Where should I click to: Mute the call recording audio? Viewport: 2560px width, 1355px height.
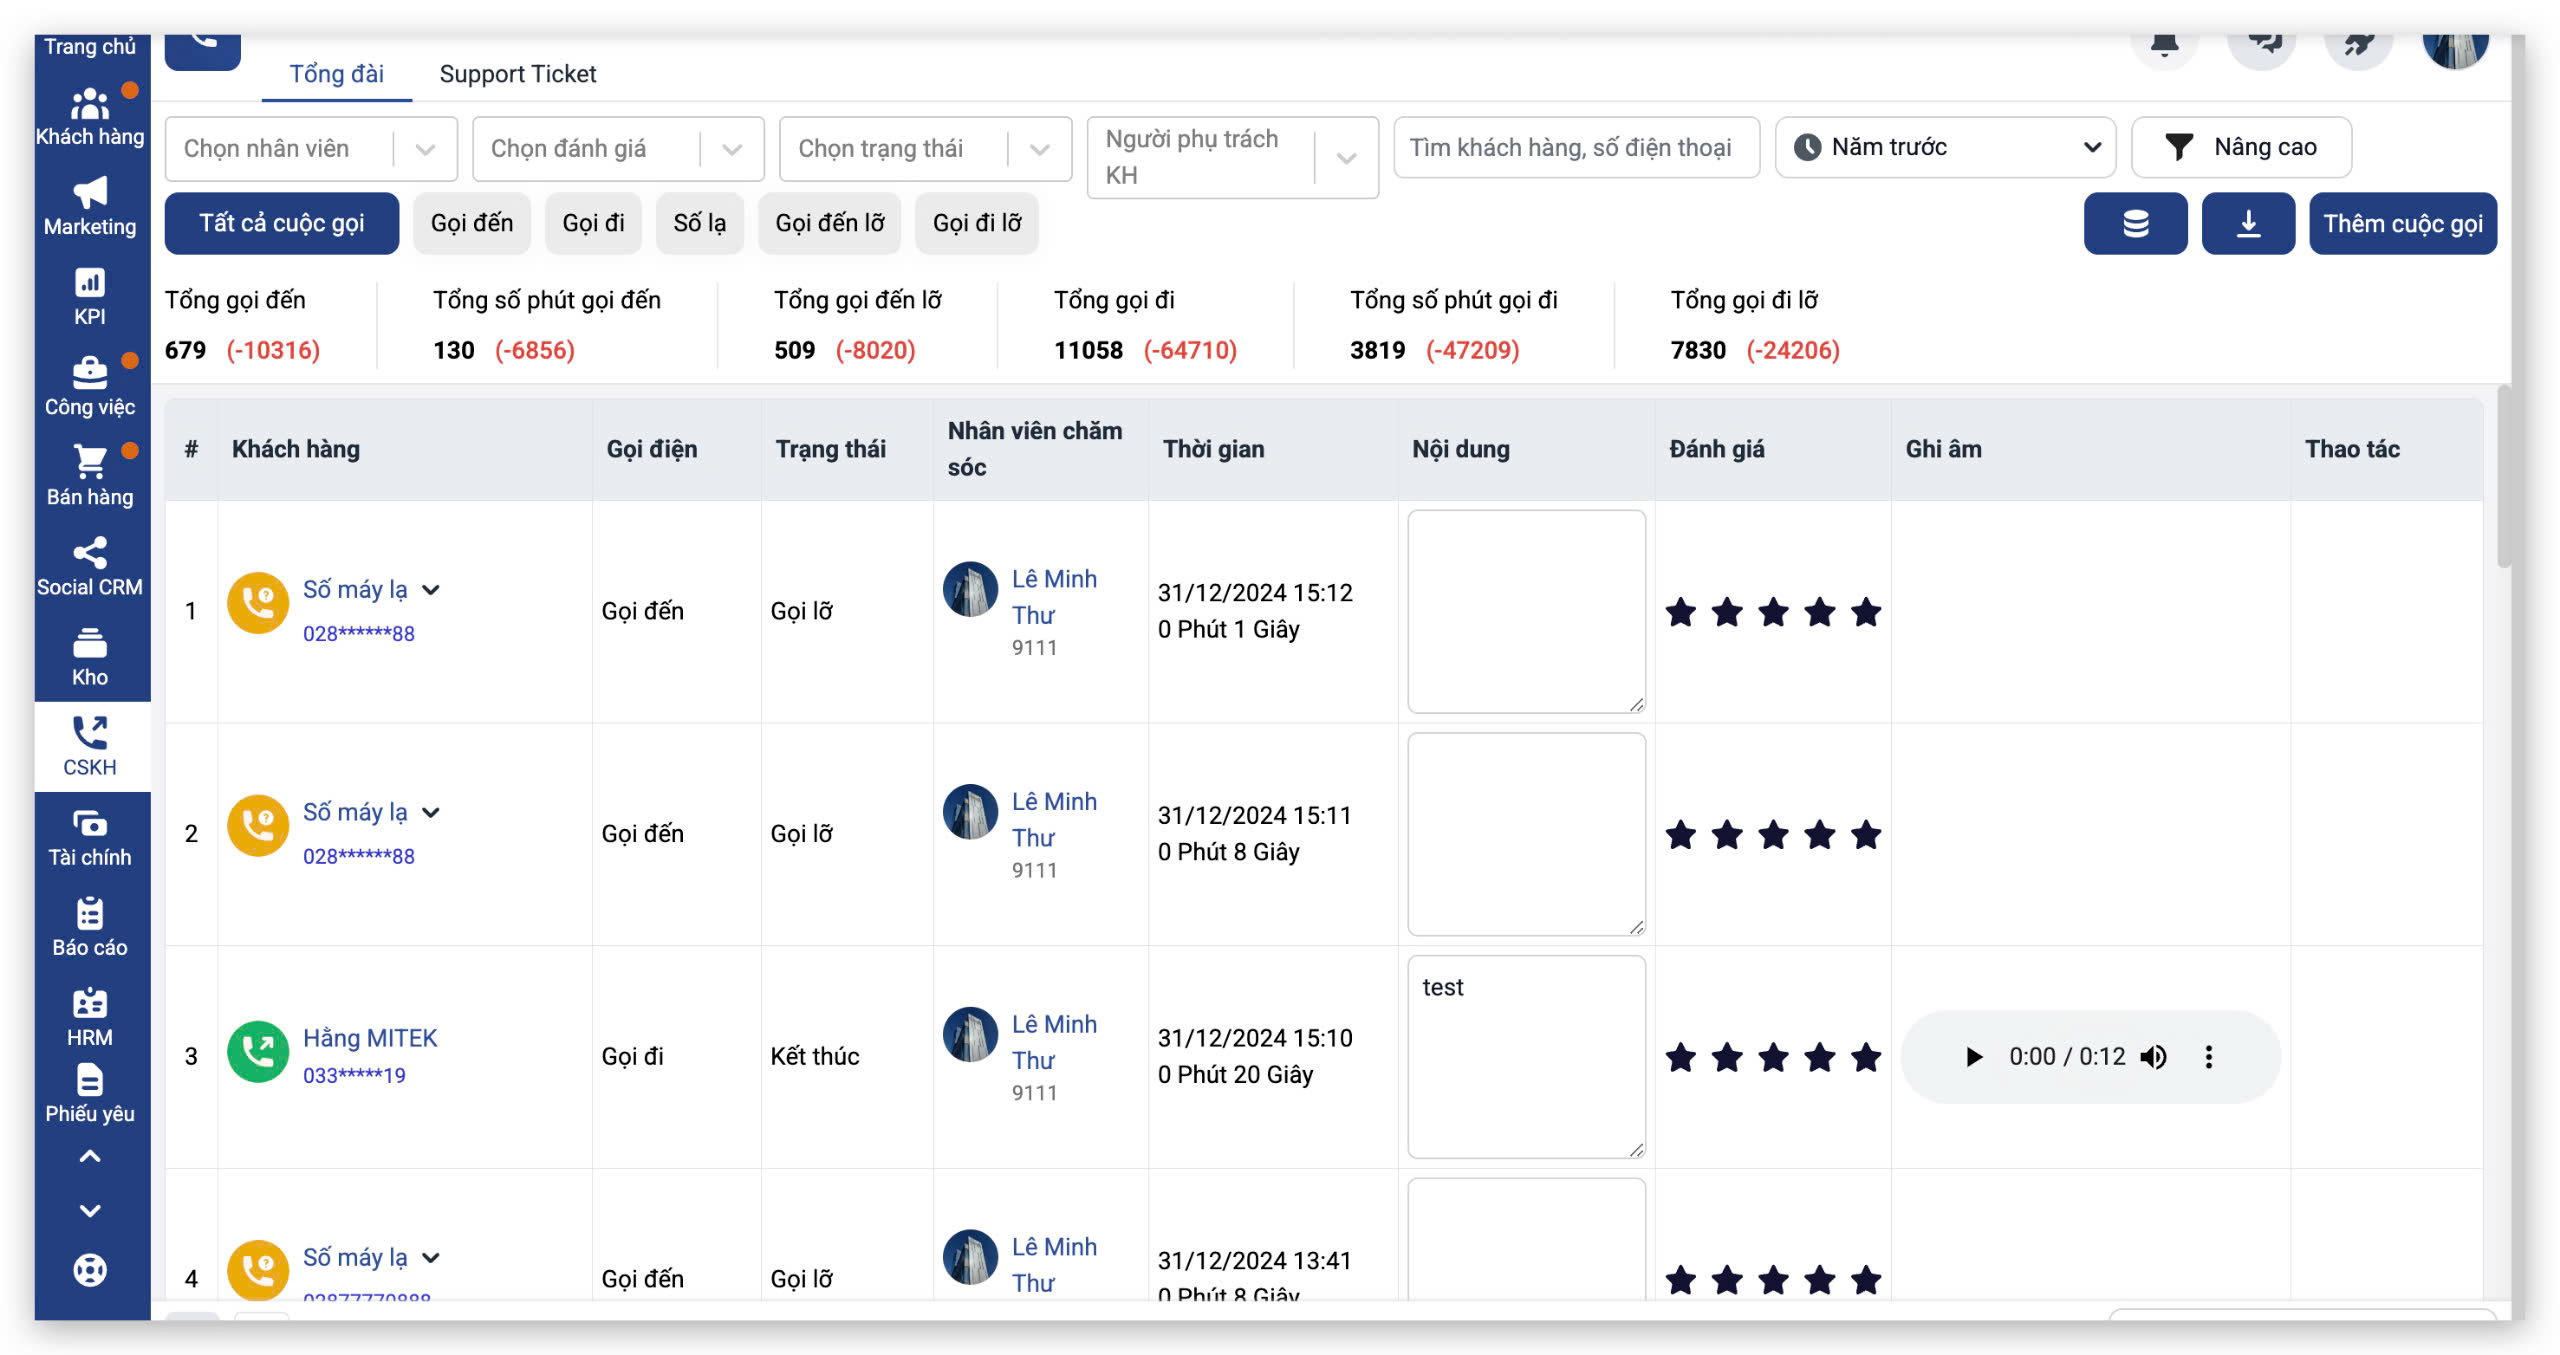2153,1057
